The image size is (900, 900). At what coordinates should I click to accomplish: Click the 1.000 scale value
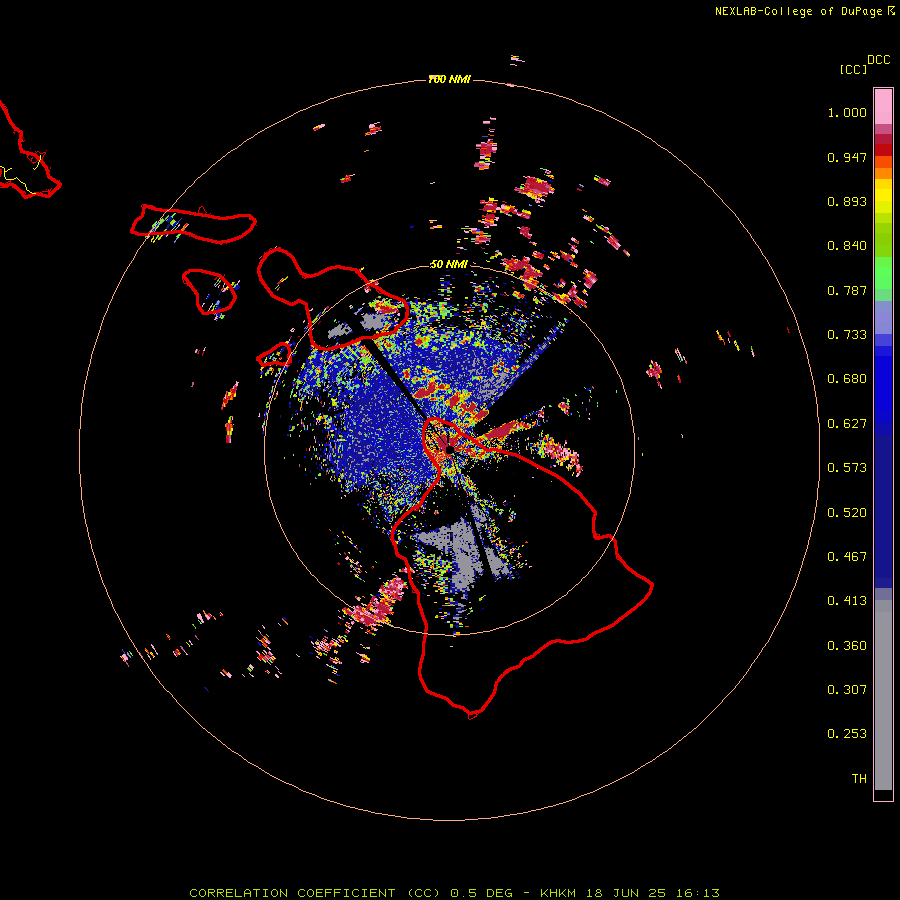tap(847, 113)
